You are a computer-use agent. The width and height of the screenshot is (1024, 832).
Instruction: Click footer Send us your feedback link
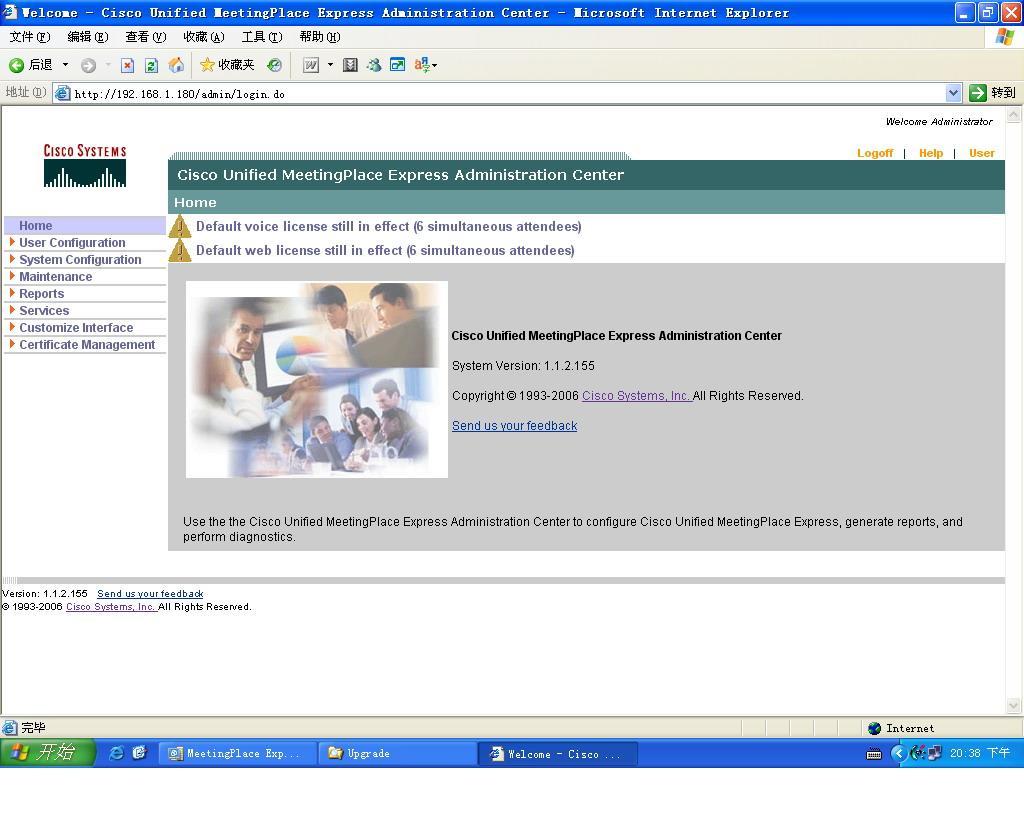coord(150,594)
